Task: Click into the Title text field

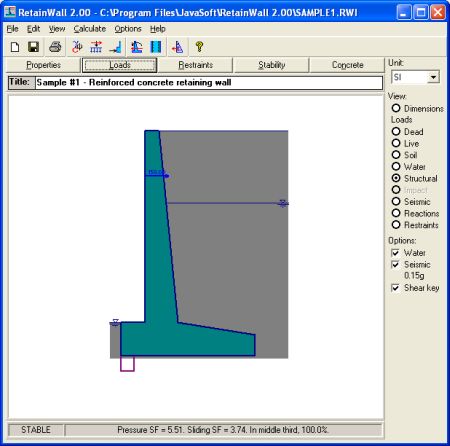Action: pyautogui.click(x=209, y=83)
